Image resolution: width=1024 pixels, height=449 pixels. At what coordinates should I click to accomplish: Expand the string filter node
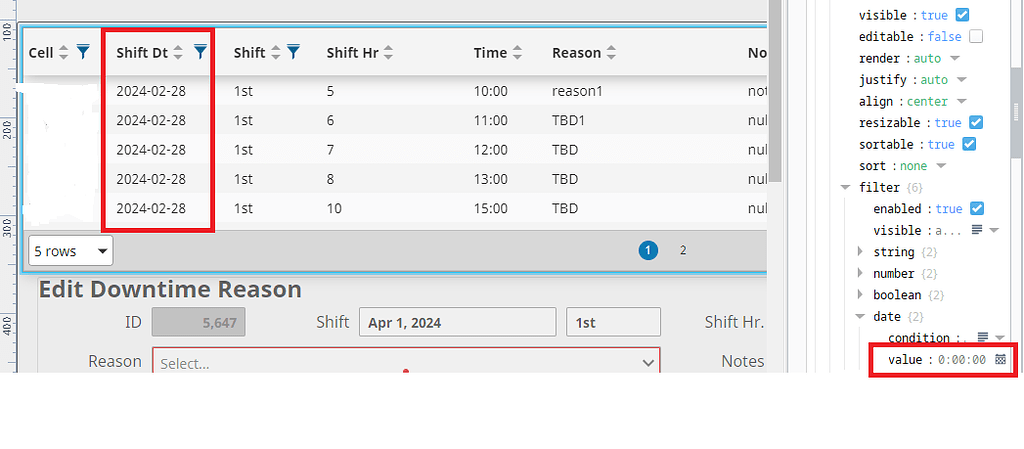[x=860, y=252]
